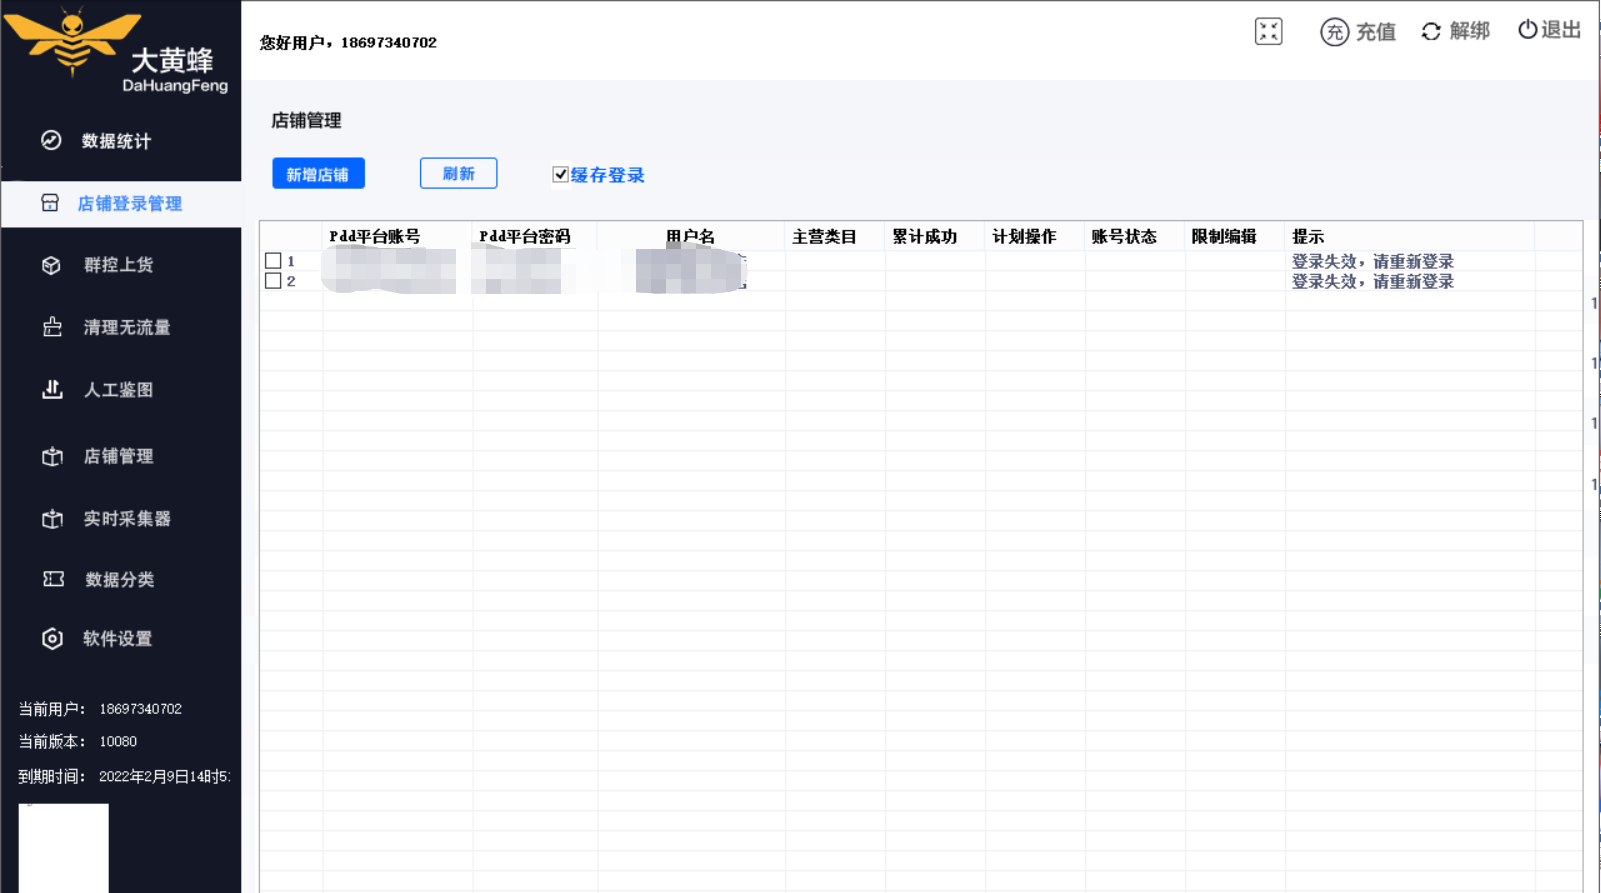Click 解绑 to unbind the account

(1455, 31)
